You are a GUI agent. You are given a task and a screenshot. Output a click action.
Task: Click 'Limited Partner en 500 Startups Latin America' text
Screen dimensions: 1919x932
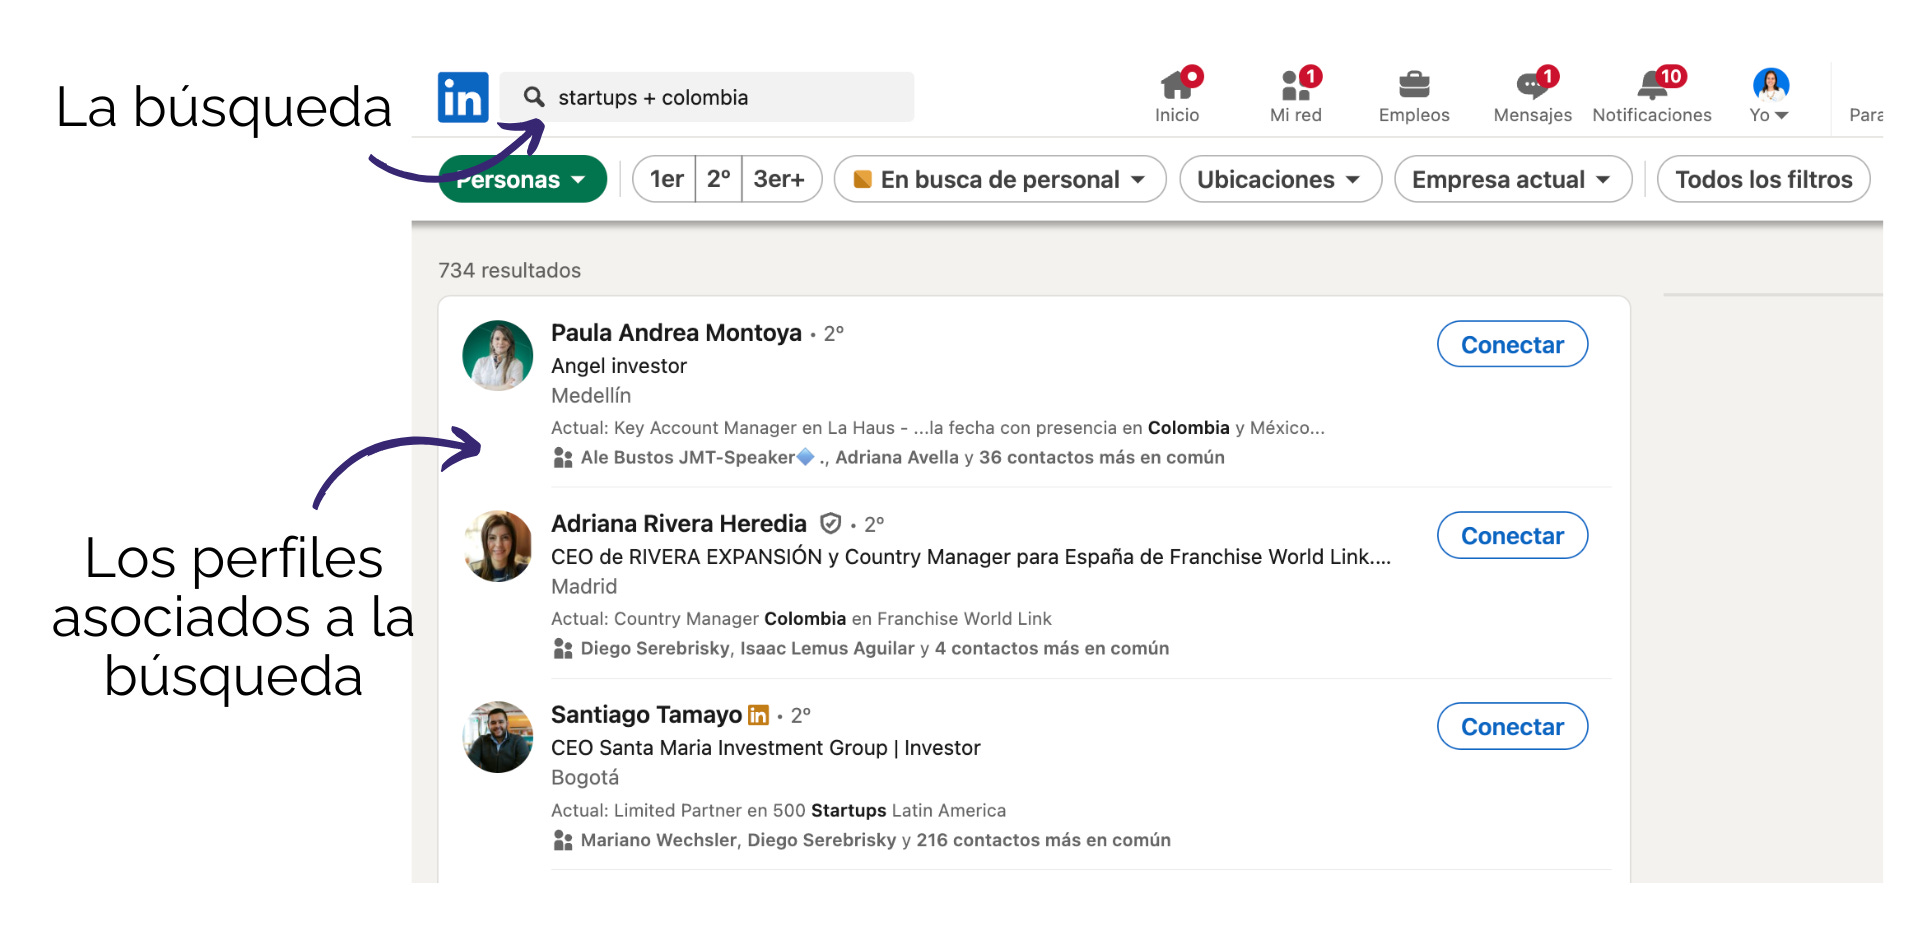(810, 811)
